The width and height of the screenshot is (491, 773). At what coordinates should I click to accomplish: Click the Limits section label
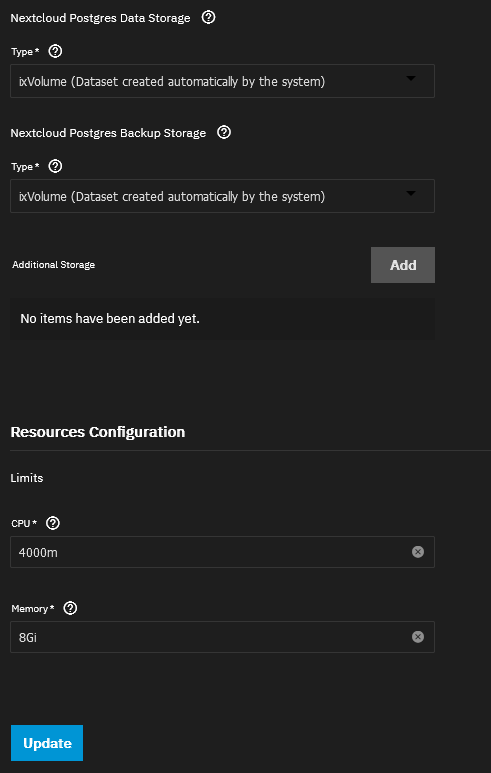27,478
